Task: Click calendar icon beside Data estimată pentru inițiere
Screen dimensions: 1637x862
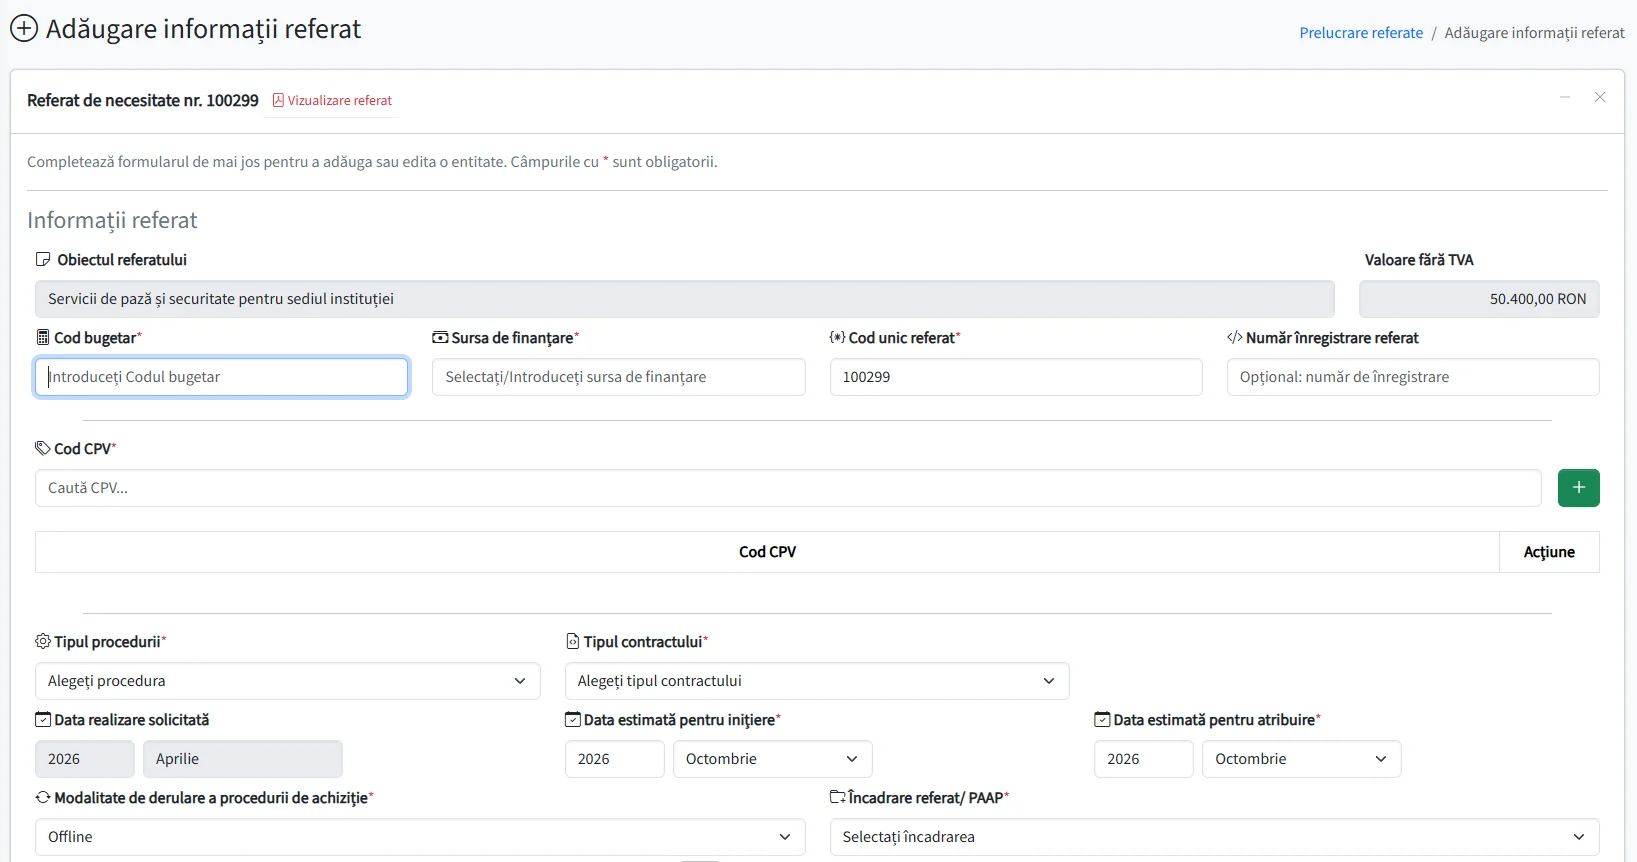Action: pos(572,720)
